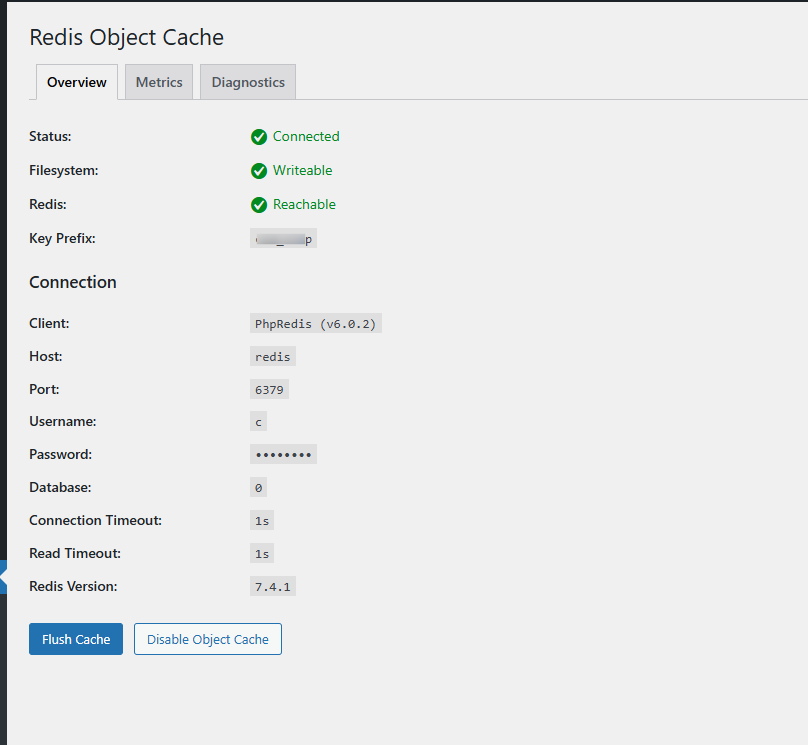Image resolution: width=808 pixels, height=745 pixels.
Task: Click Disable Object Cache button
Action: click(x=208, y=639)
